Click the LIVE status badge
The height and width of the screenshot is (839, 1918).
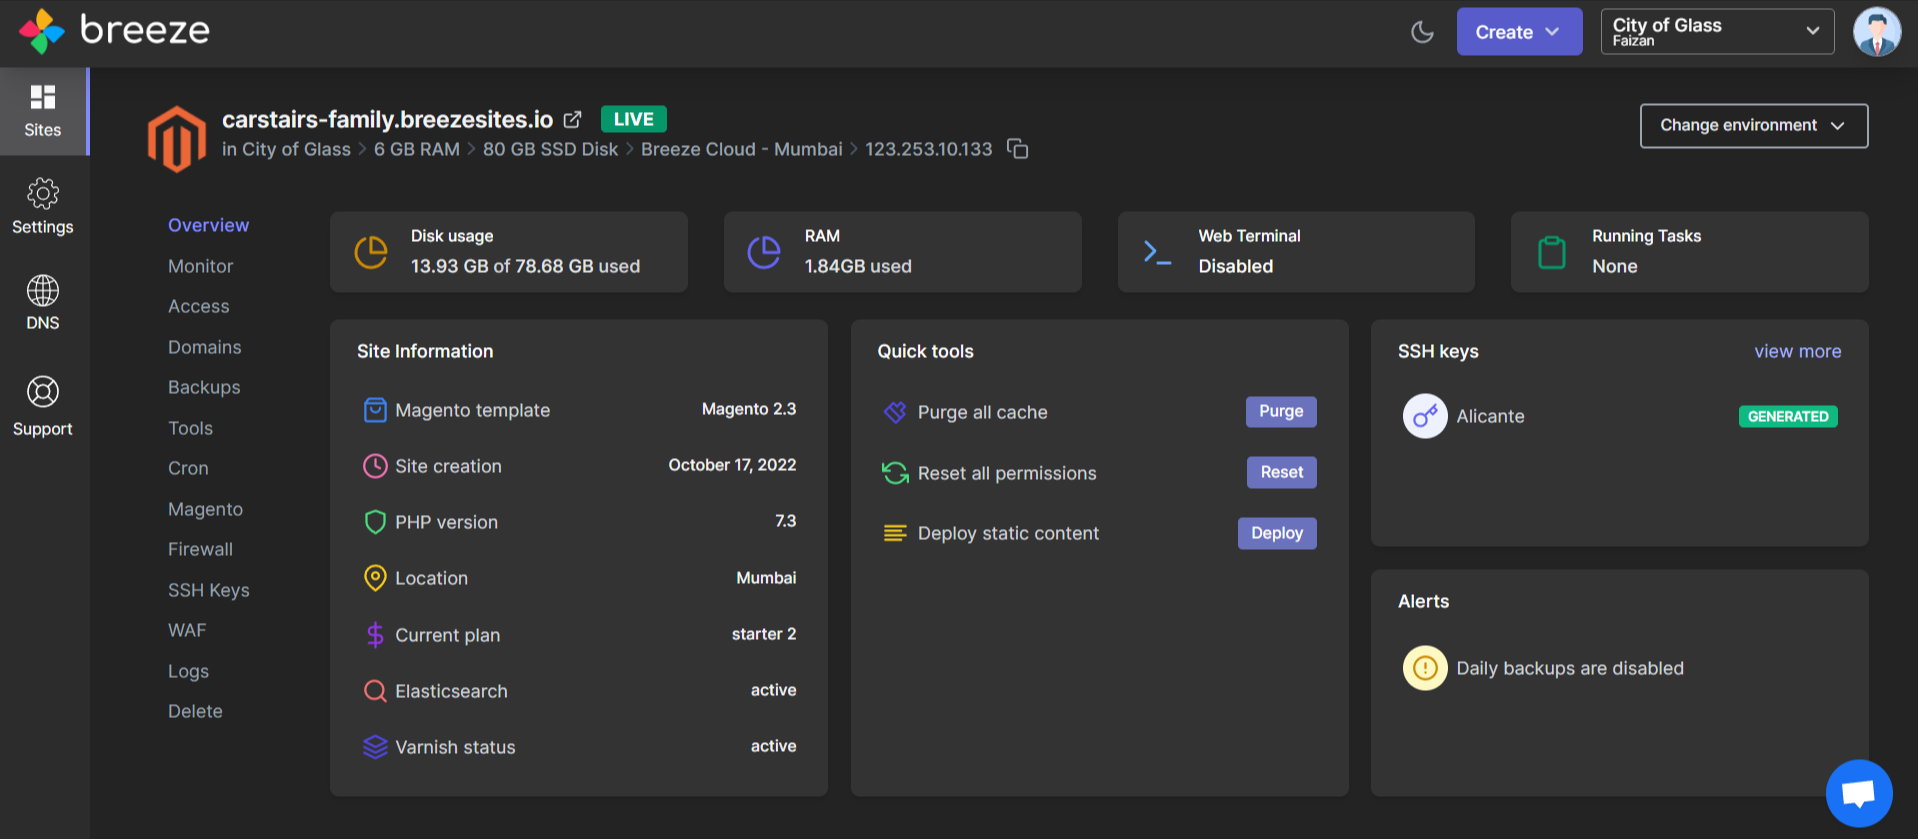(634, 119)
